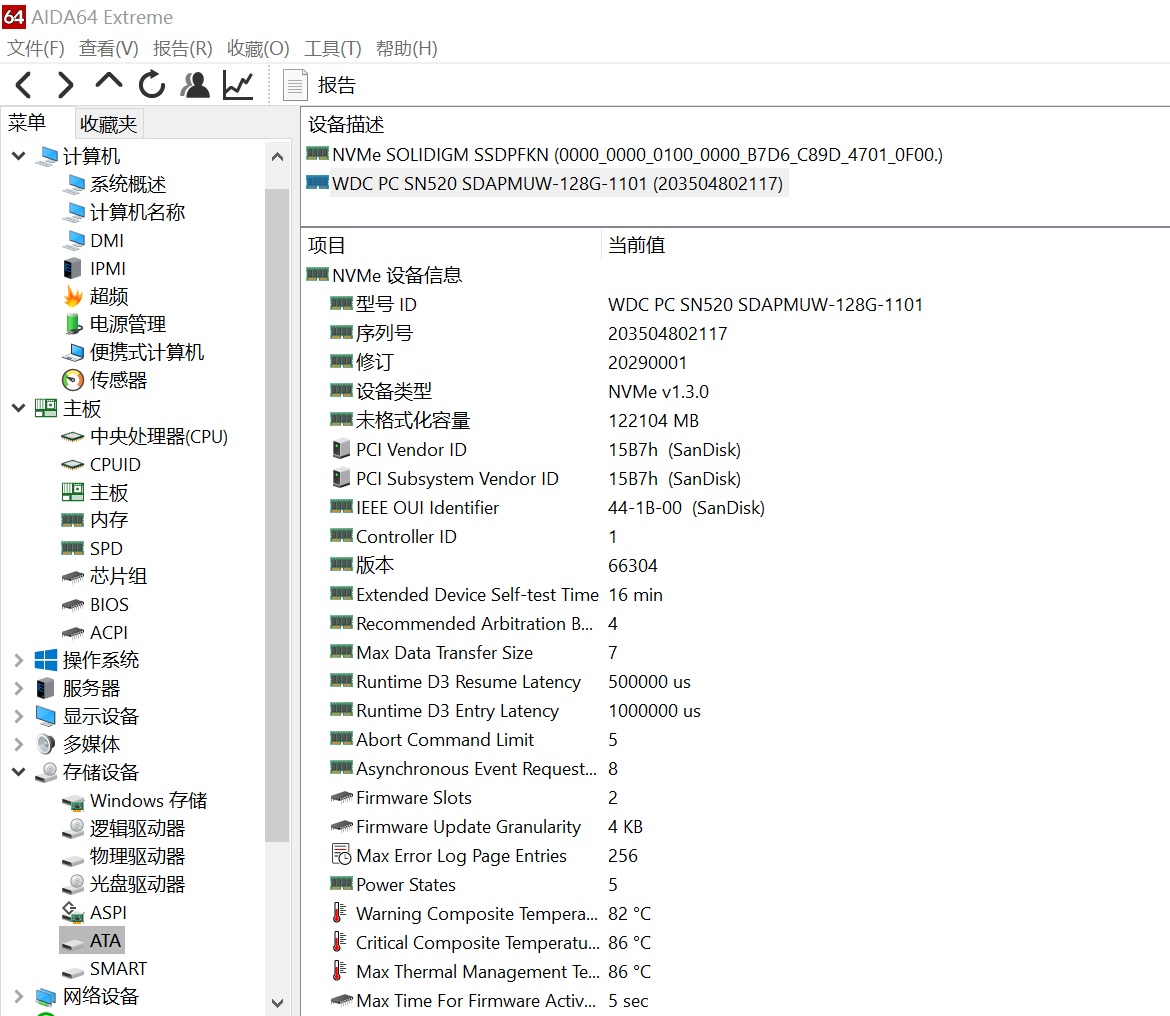Refresh the current page with the reload icon

[x=152, y=84]
